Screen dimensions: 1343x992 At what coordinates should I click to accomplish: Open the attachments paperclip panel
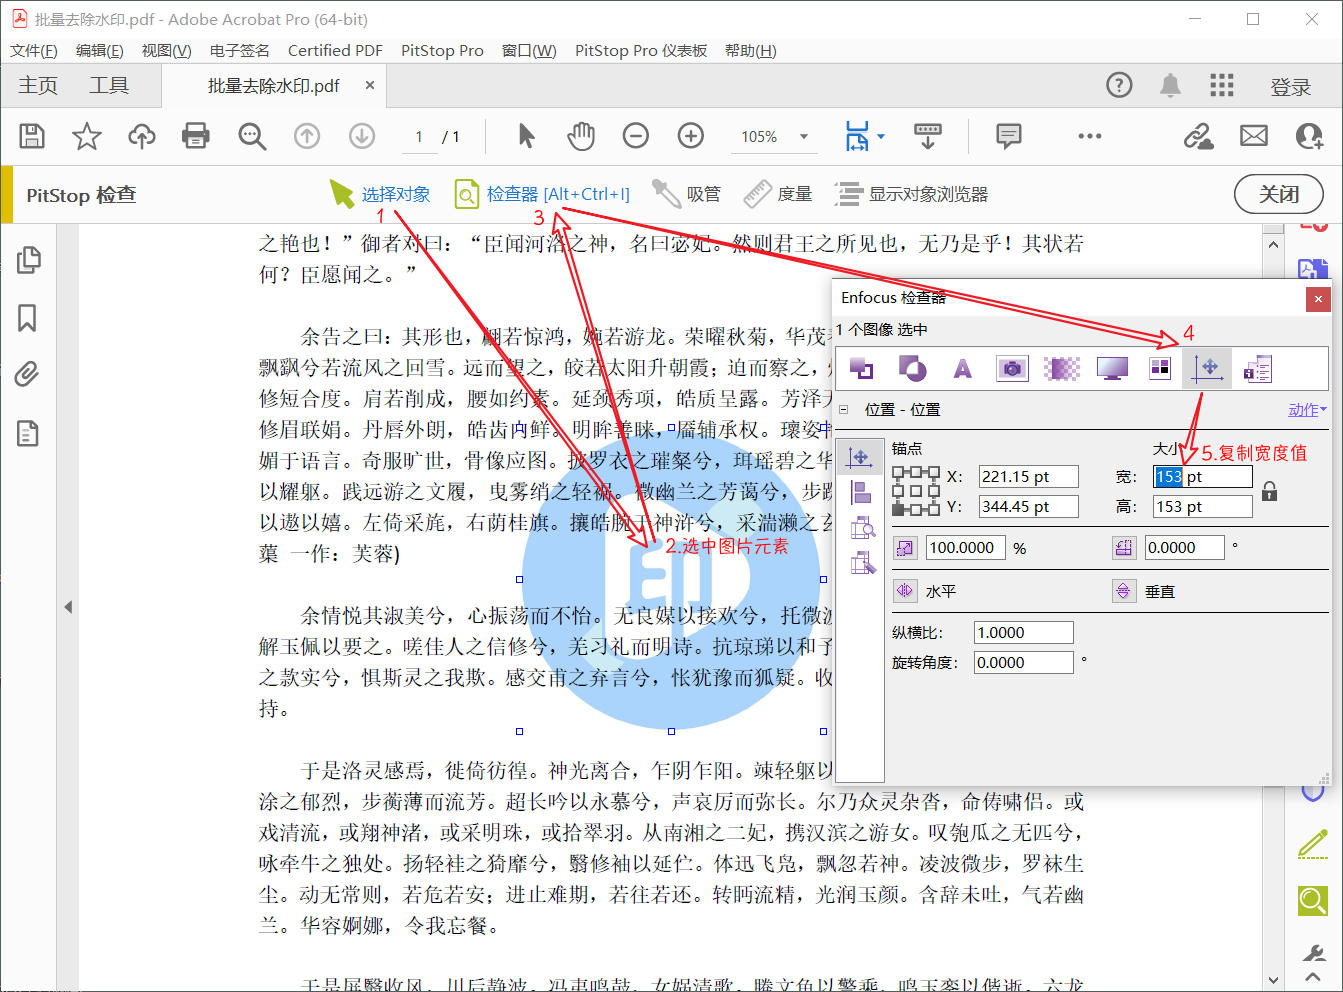coord(28,375)
